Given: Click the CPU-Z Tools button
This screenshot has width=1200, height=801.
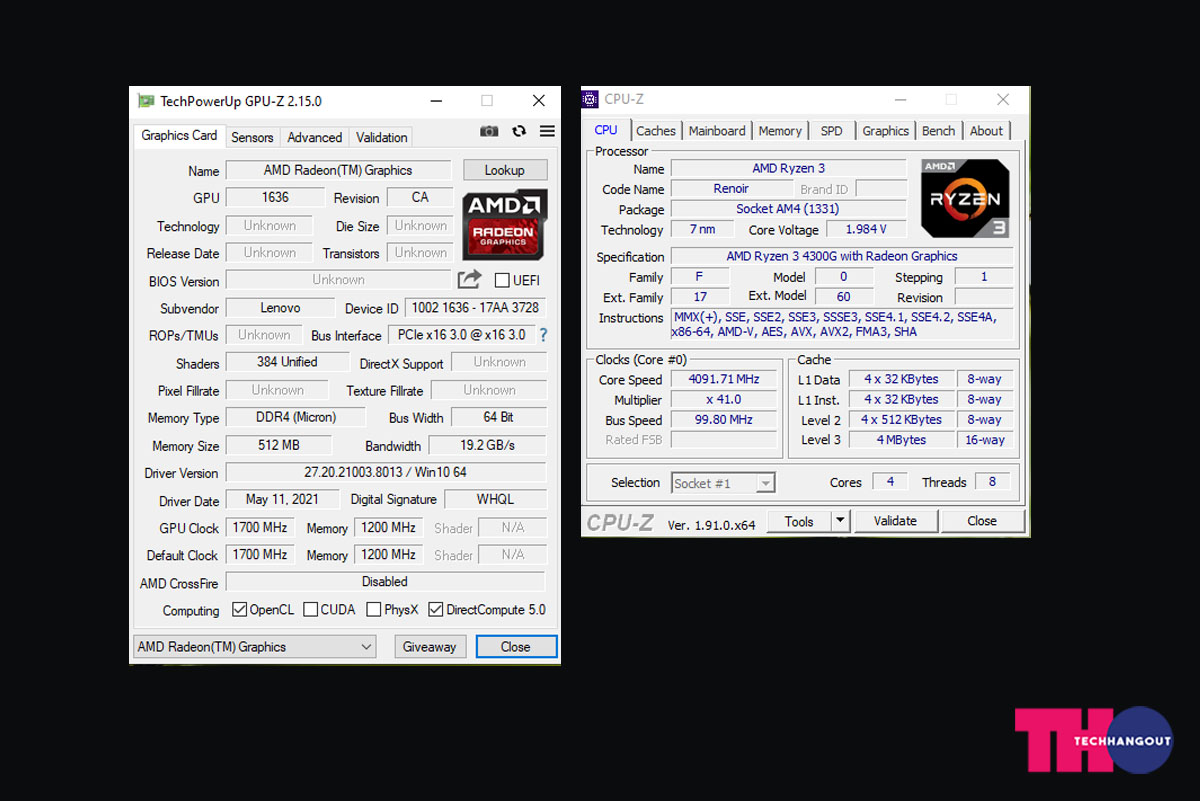Looking at the screenshot, I should (799, 521).
